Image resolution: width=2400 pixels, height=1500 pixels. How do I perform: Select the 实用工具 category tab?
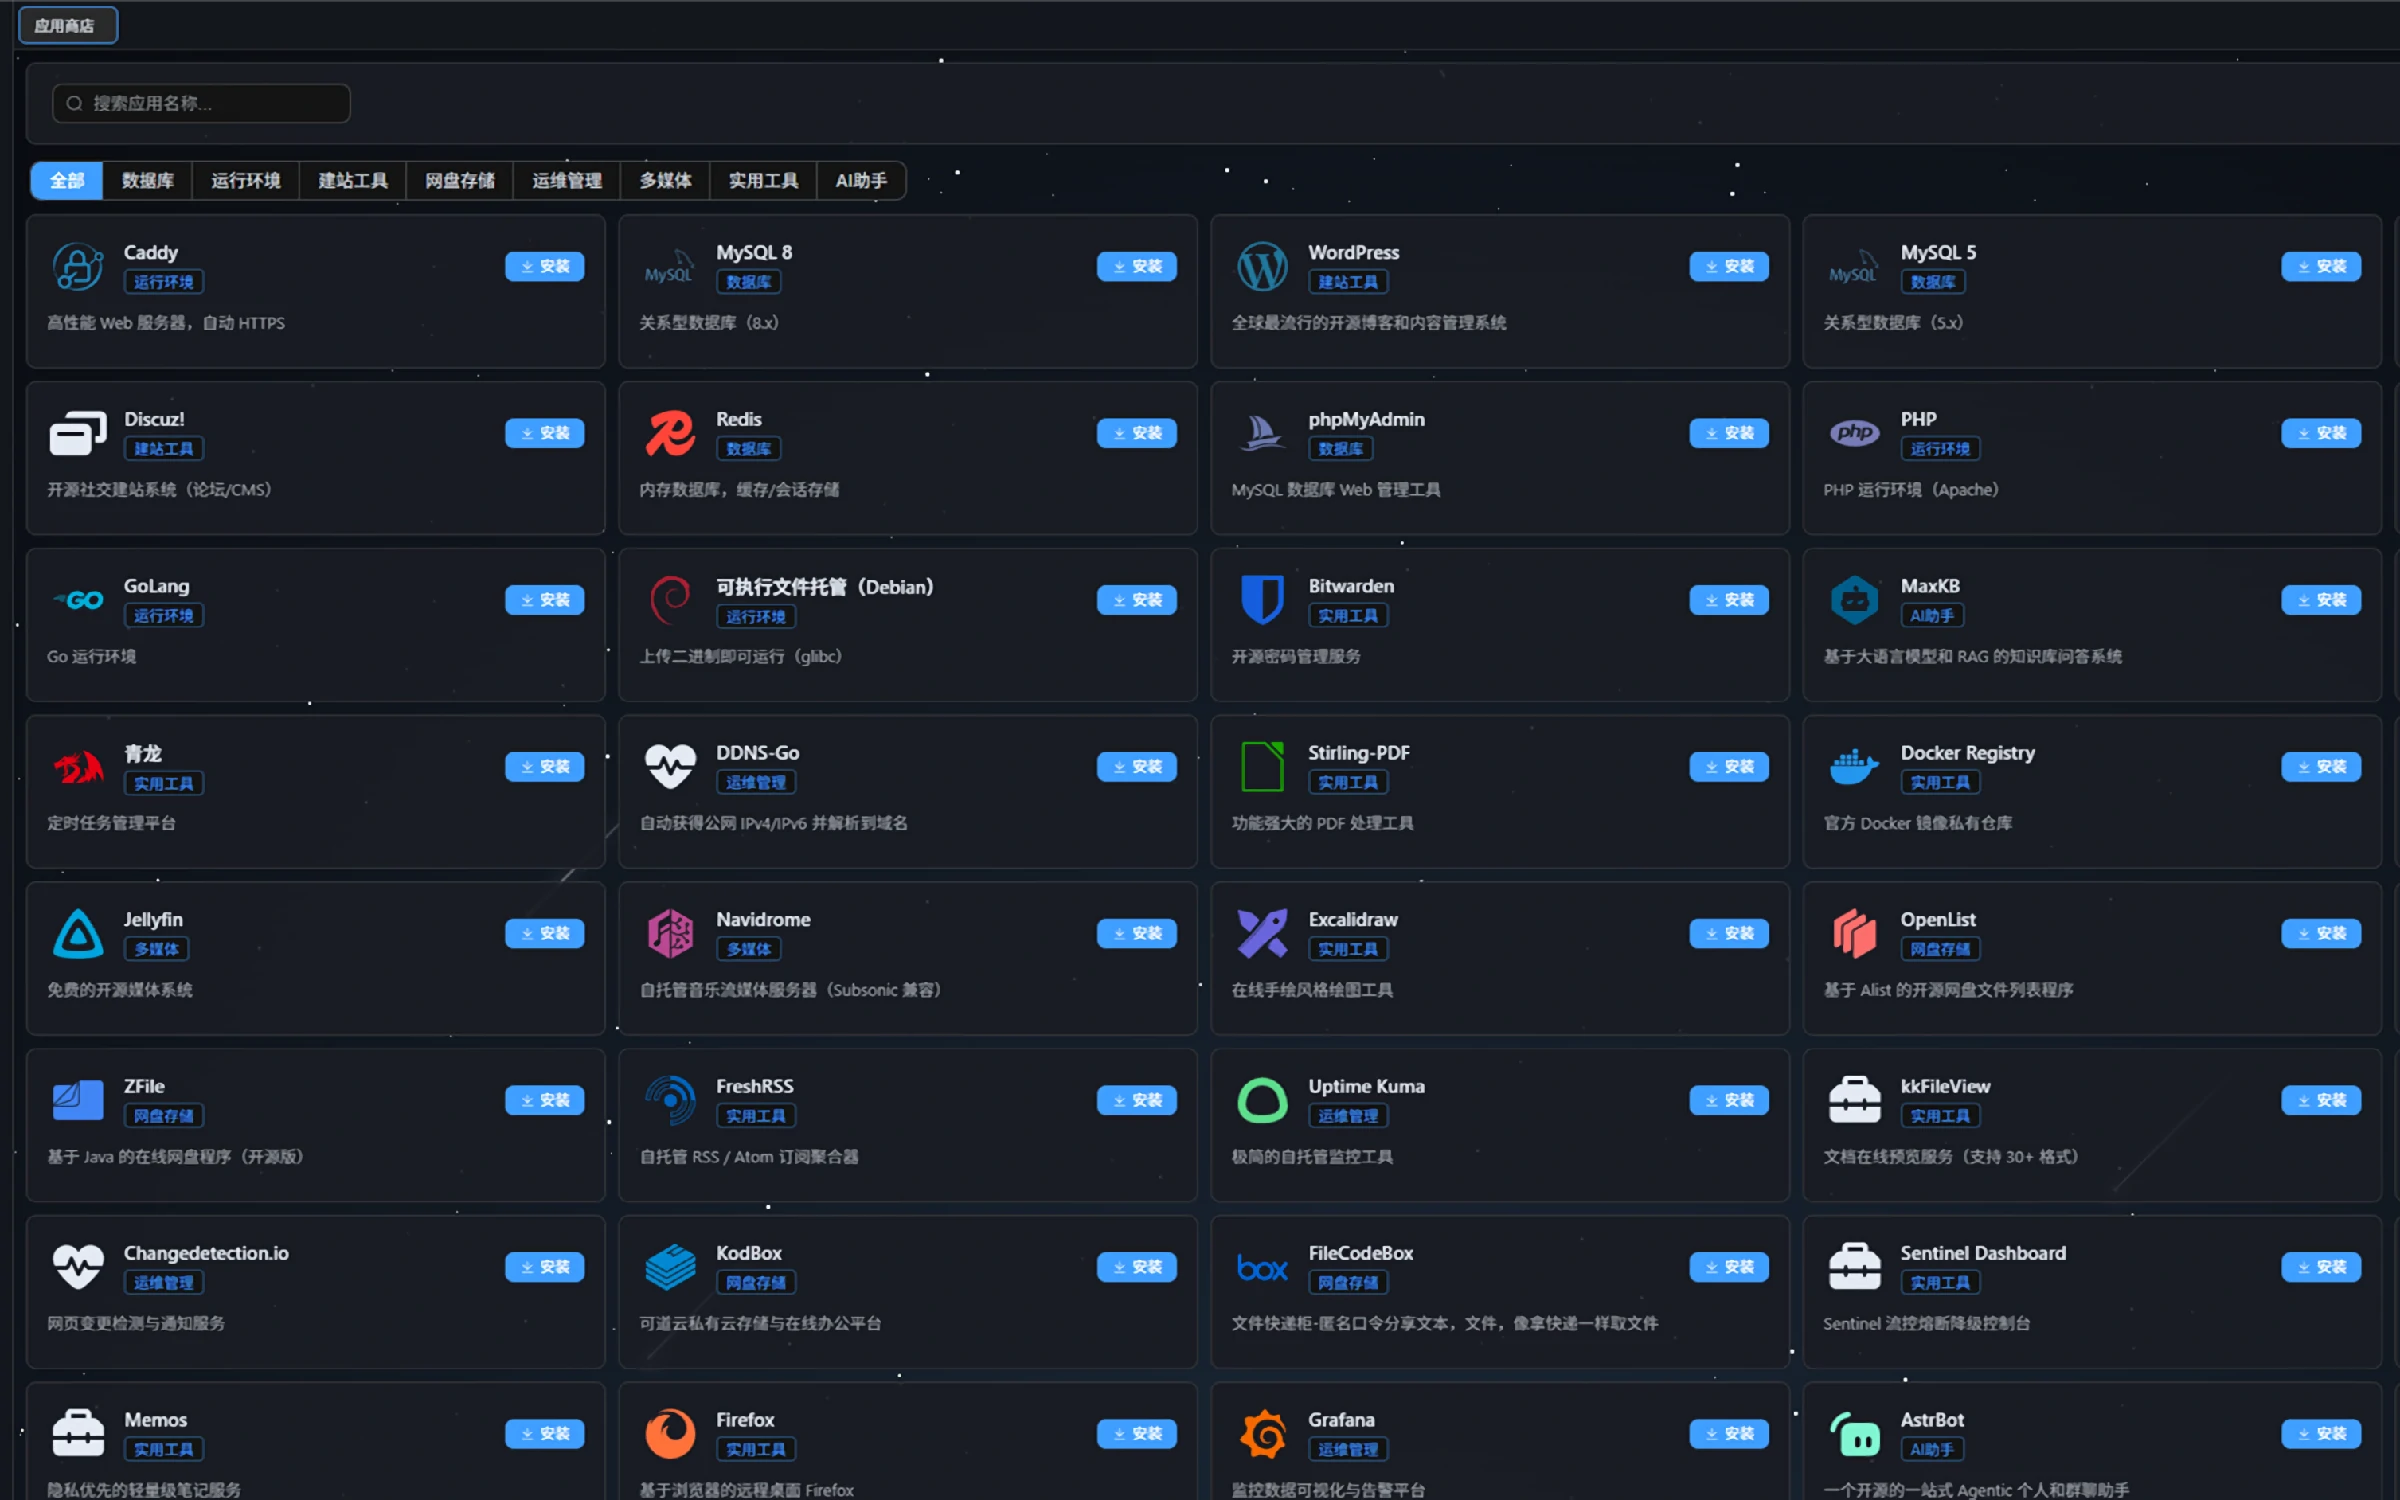(764, 181)
